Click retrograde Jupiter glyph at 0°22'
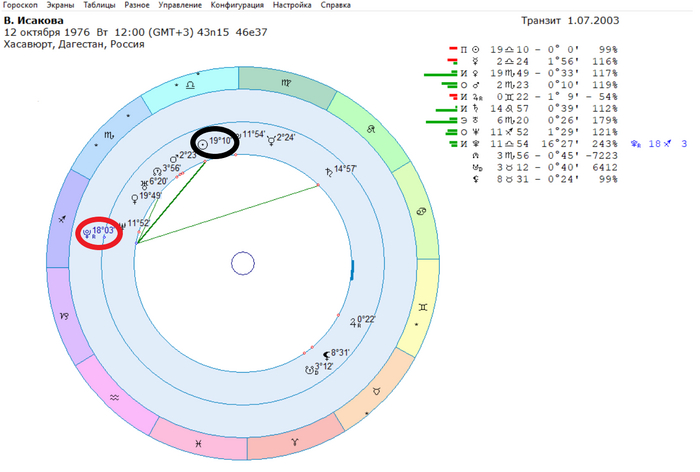The height and width of the screenshot is (472, 700). 354,323
